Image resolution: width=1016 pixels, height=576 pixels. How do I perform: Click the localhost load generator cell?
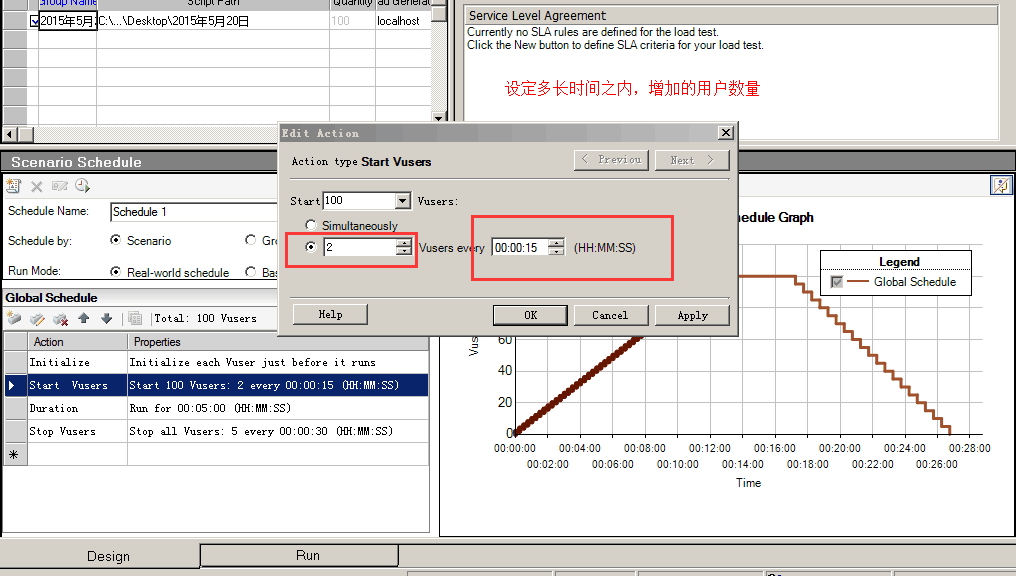point(403,21)
